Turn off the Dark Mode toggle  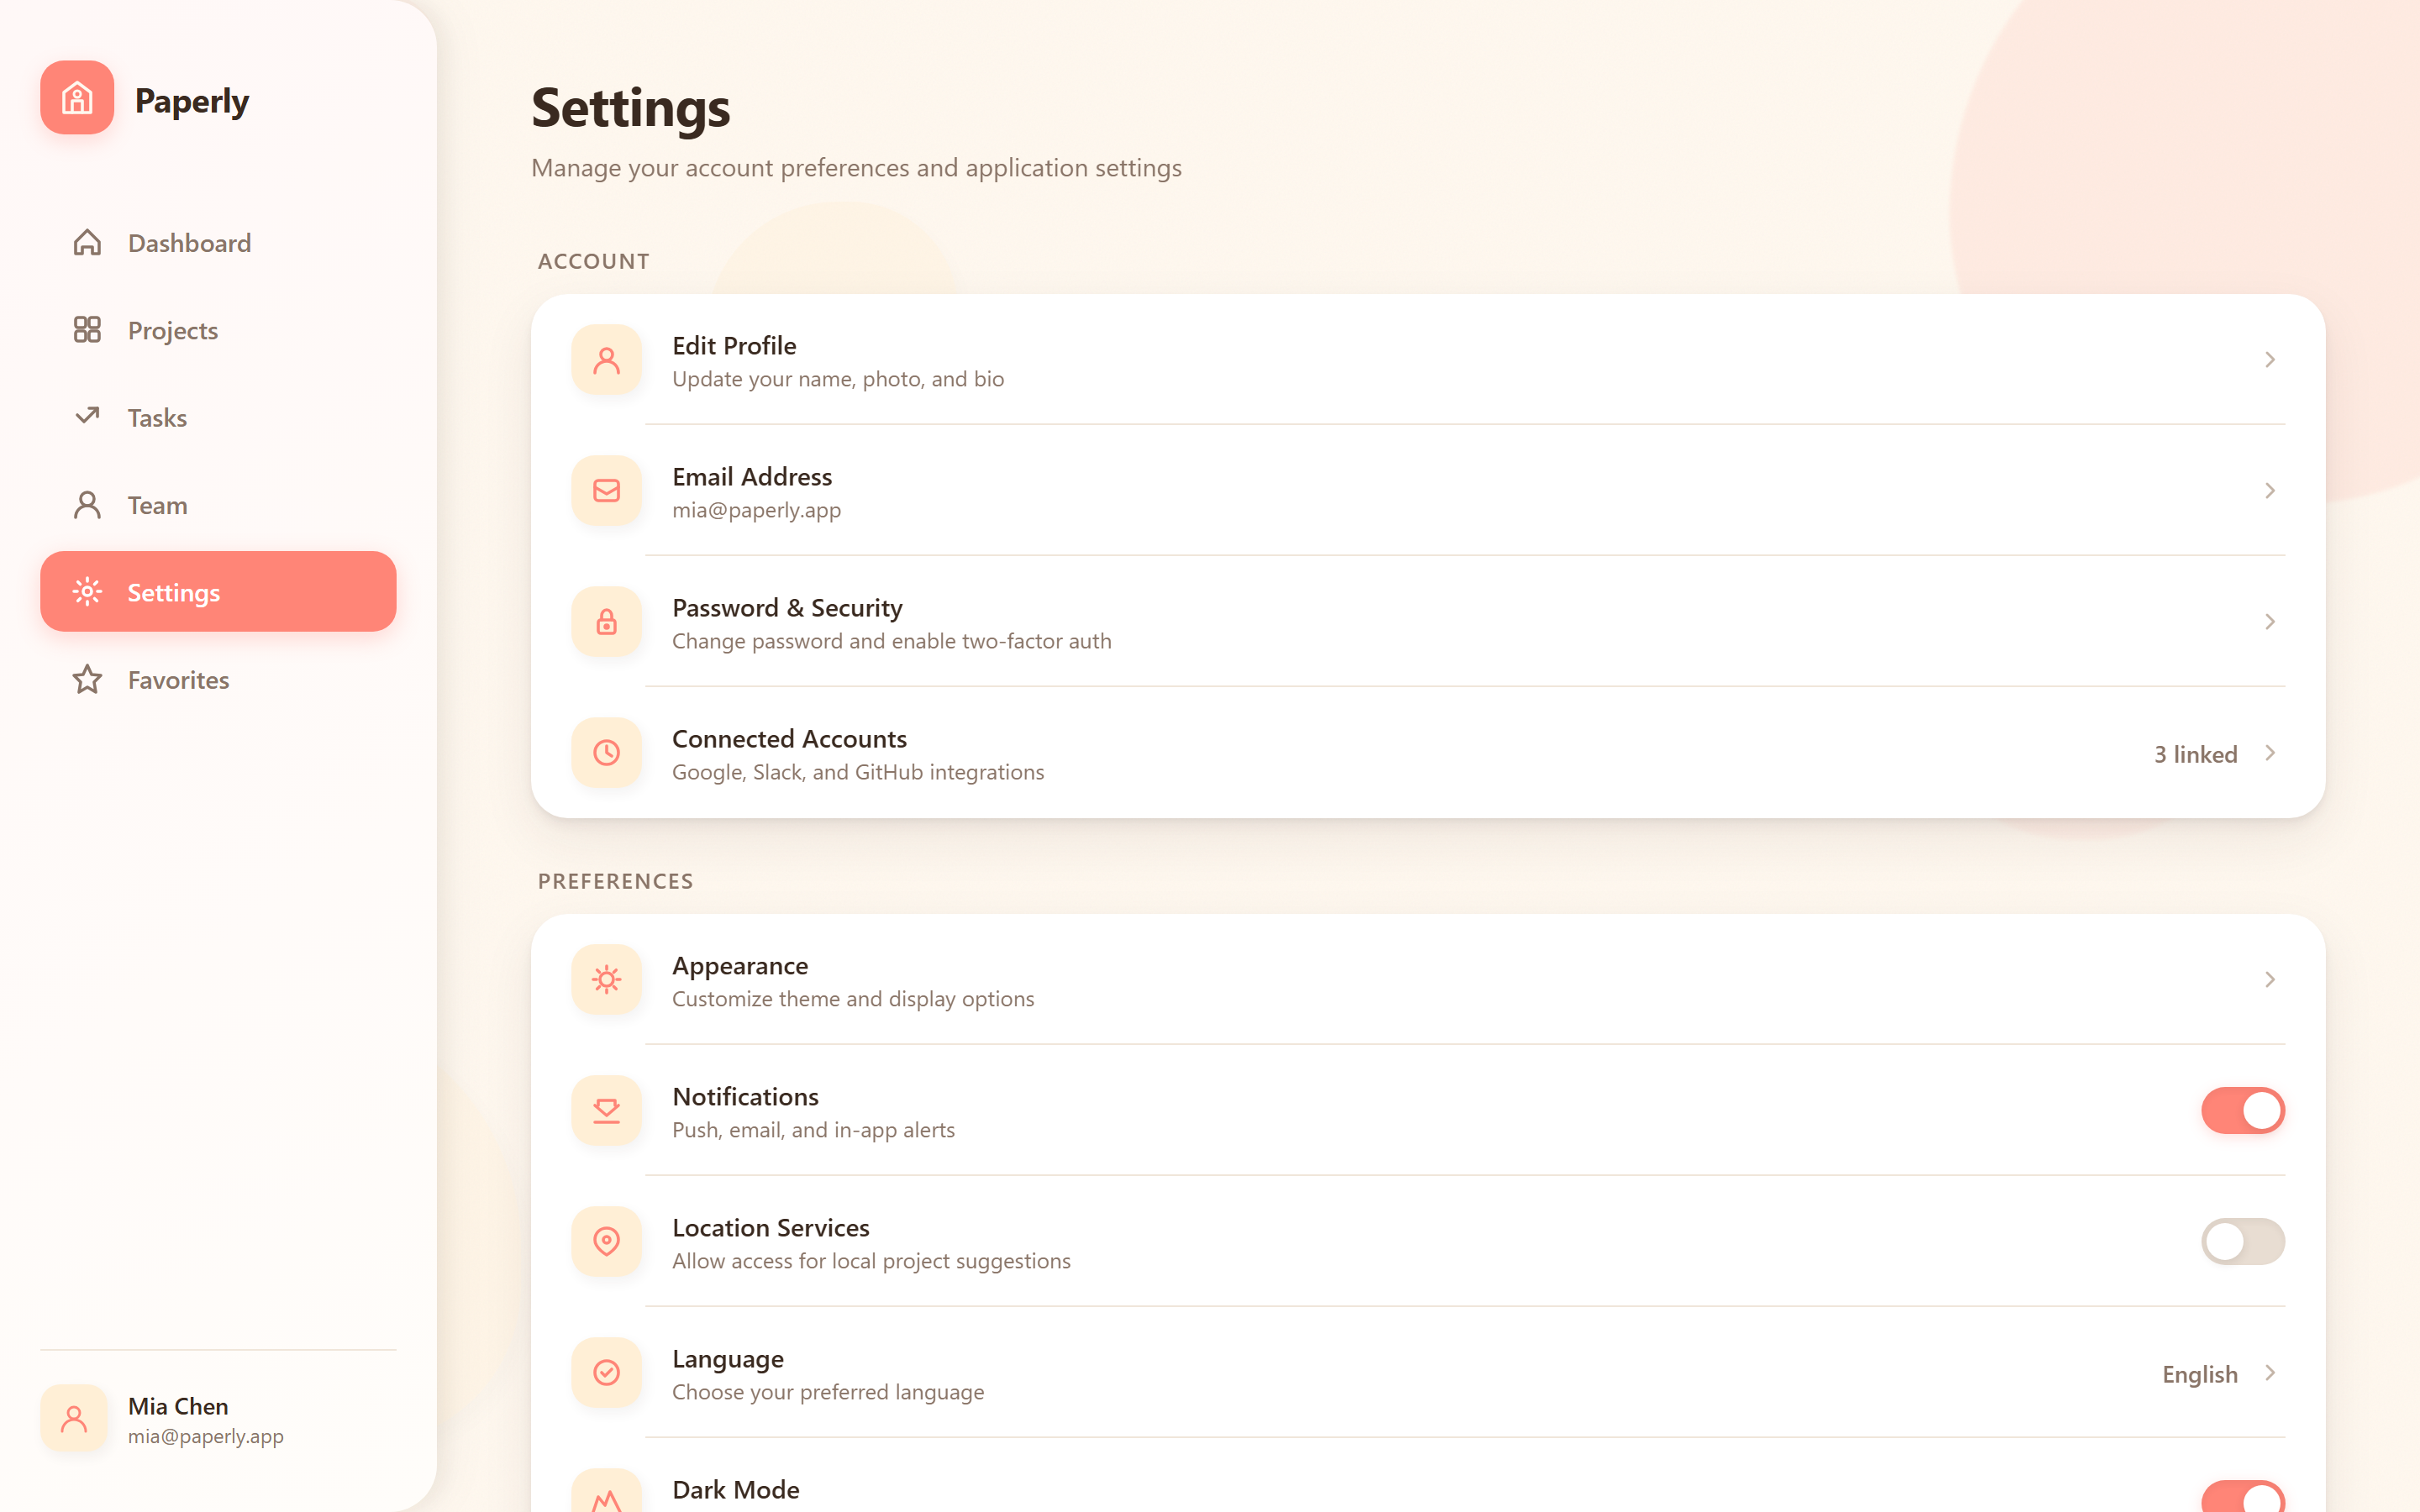coord(2243,1497)
